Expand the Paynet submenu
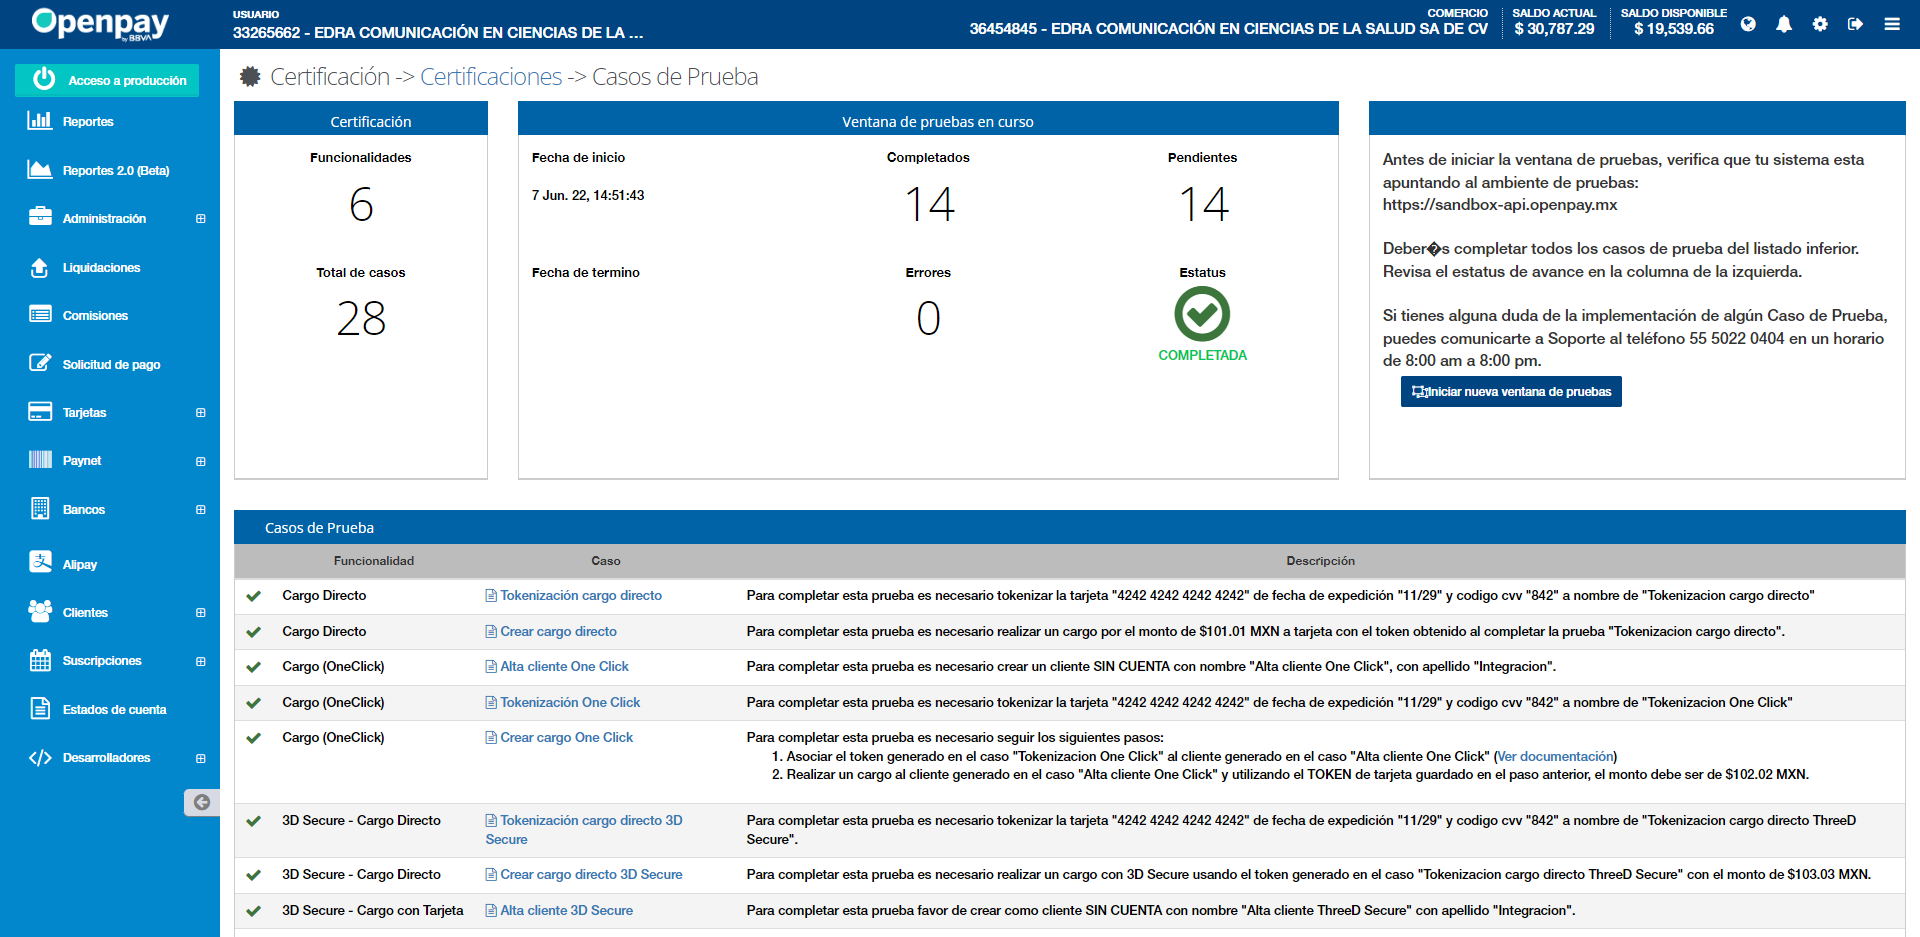Image resolution: width=1920 pixels, height=937 pixels. point(201,462)
